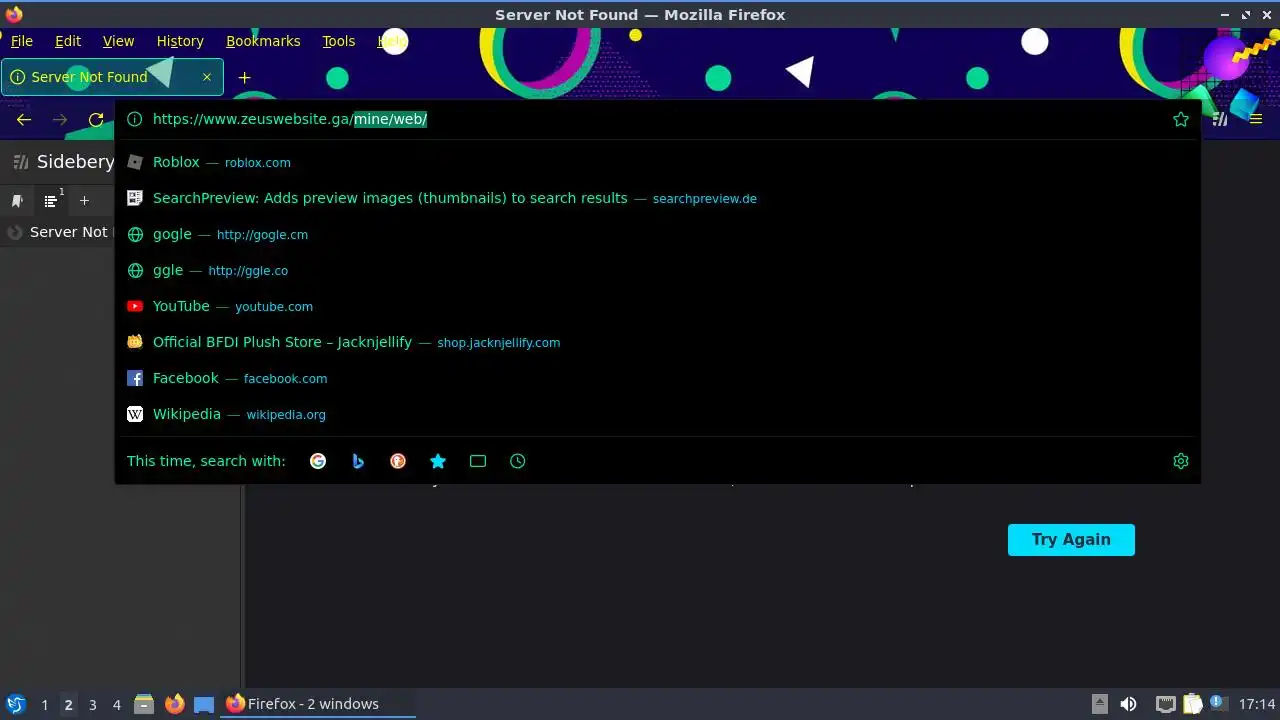Switch to the Server Not Found browser tab
The width and height of the screenshot is (1280, 720).
(x=112, y=77)
